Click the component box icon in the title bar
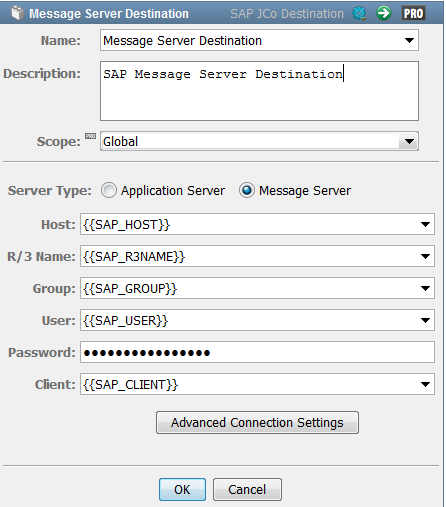 pyautogui.click(x=17, y=13)
